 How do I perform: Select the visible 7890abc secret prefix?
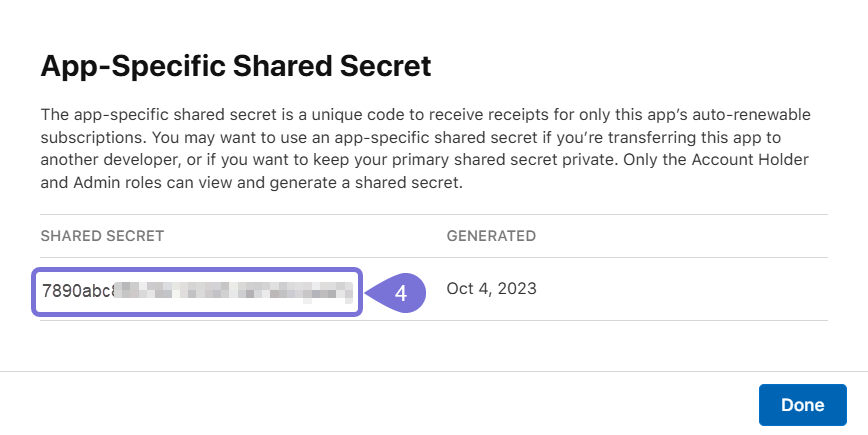(76, 291)
